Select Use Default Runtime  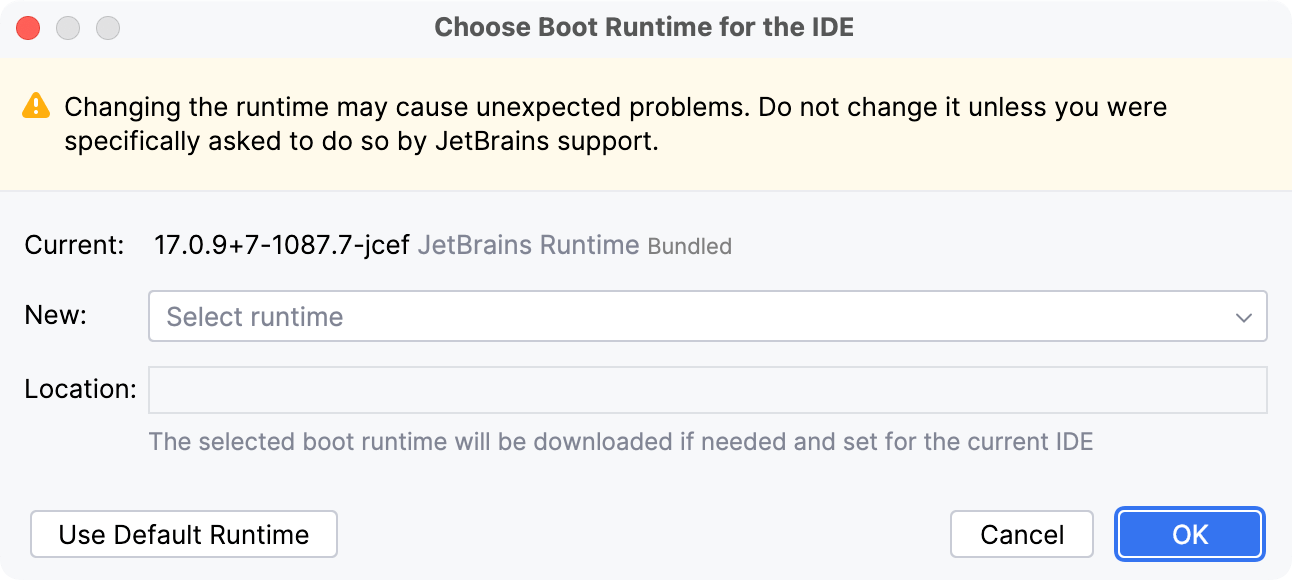183,534
